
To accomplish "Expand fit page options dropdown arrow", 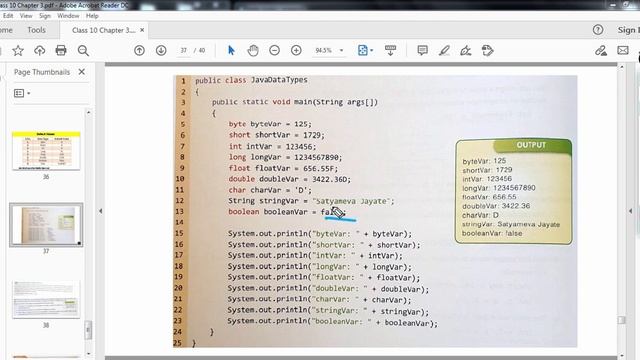I will [371, 51].
